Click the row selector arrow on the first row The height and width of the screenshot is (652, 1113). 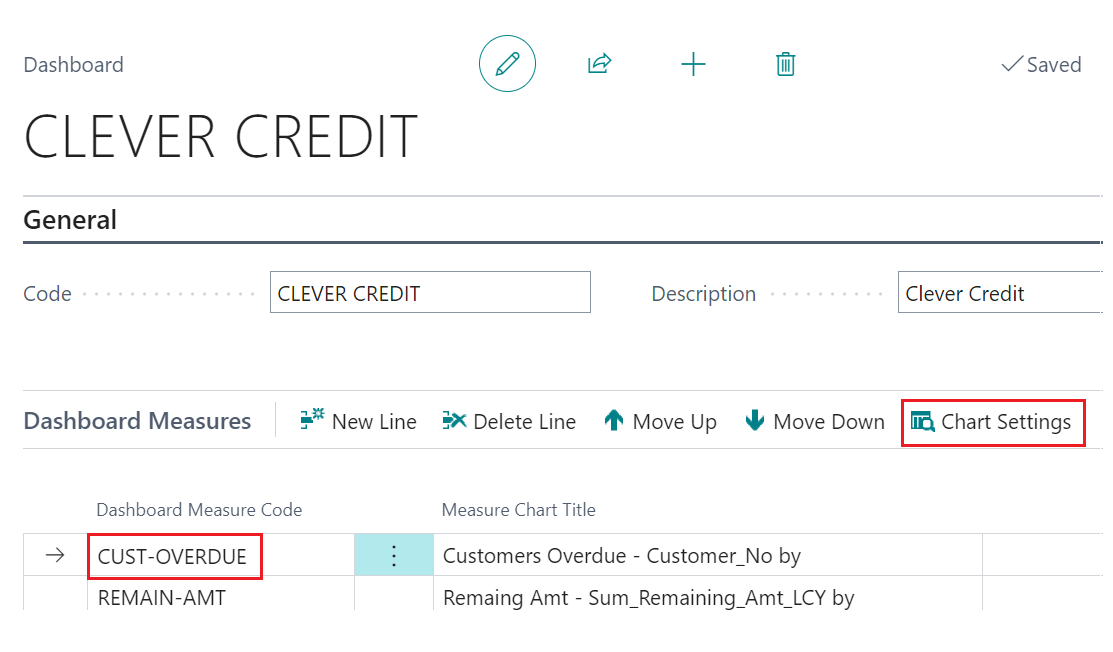coord(55,555)
